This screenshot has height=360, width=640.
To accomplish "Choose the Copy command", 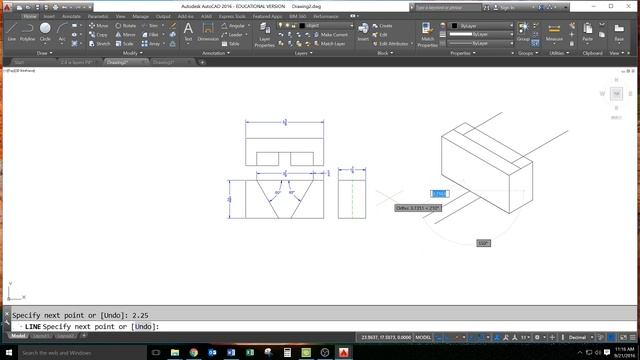I will (x=98, y=35).
